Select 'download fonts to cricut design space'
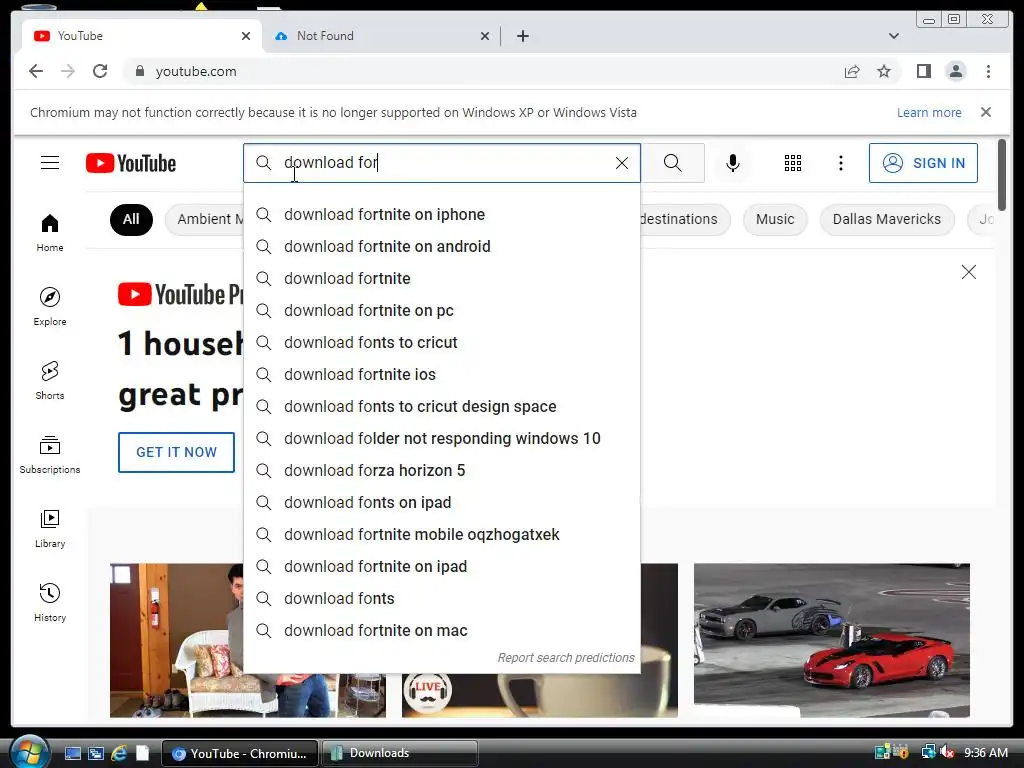The width and height of the screenshot is (1024, 768). click(x=442, y=406)
